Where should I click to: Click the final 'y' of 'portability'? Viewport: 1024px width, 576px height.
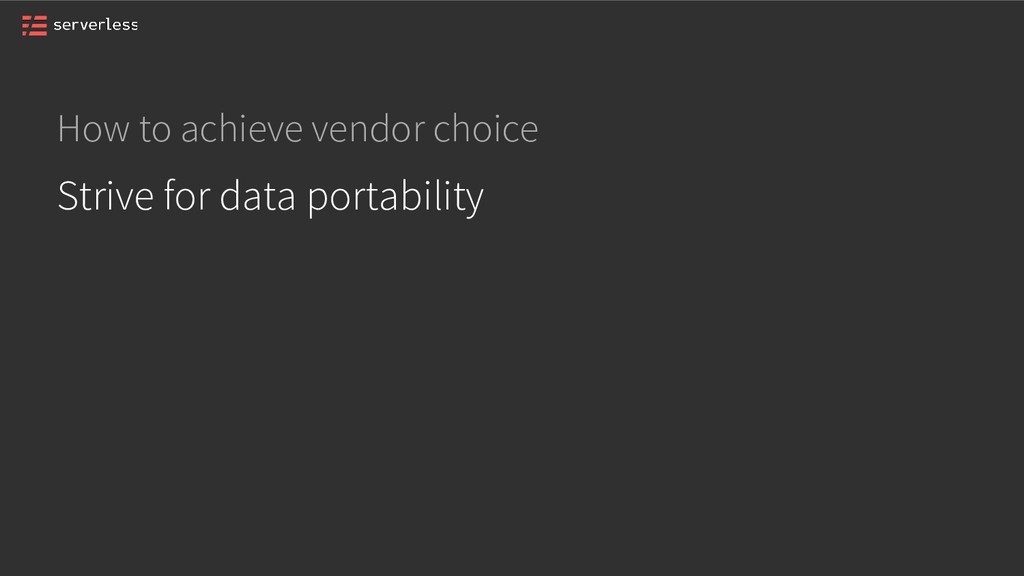tap(475, 199)
